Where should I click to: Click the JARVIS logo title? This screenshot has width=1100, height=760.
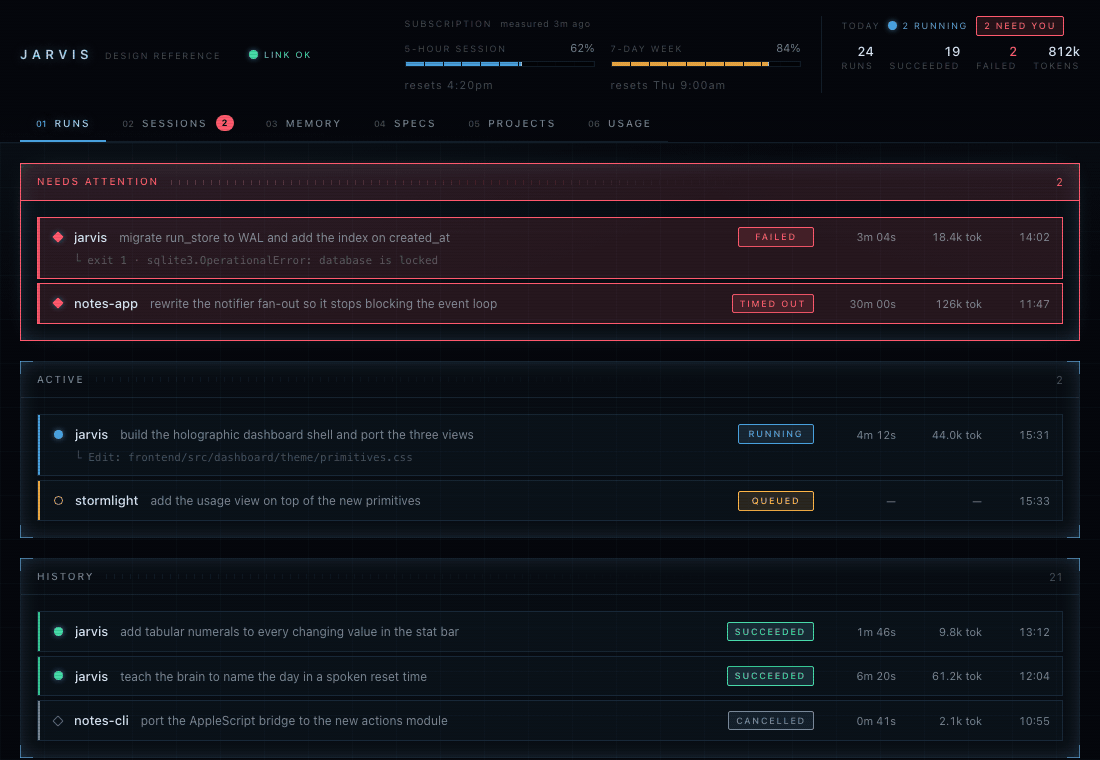55,55
